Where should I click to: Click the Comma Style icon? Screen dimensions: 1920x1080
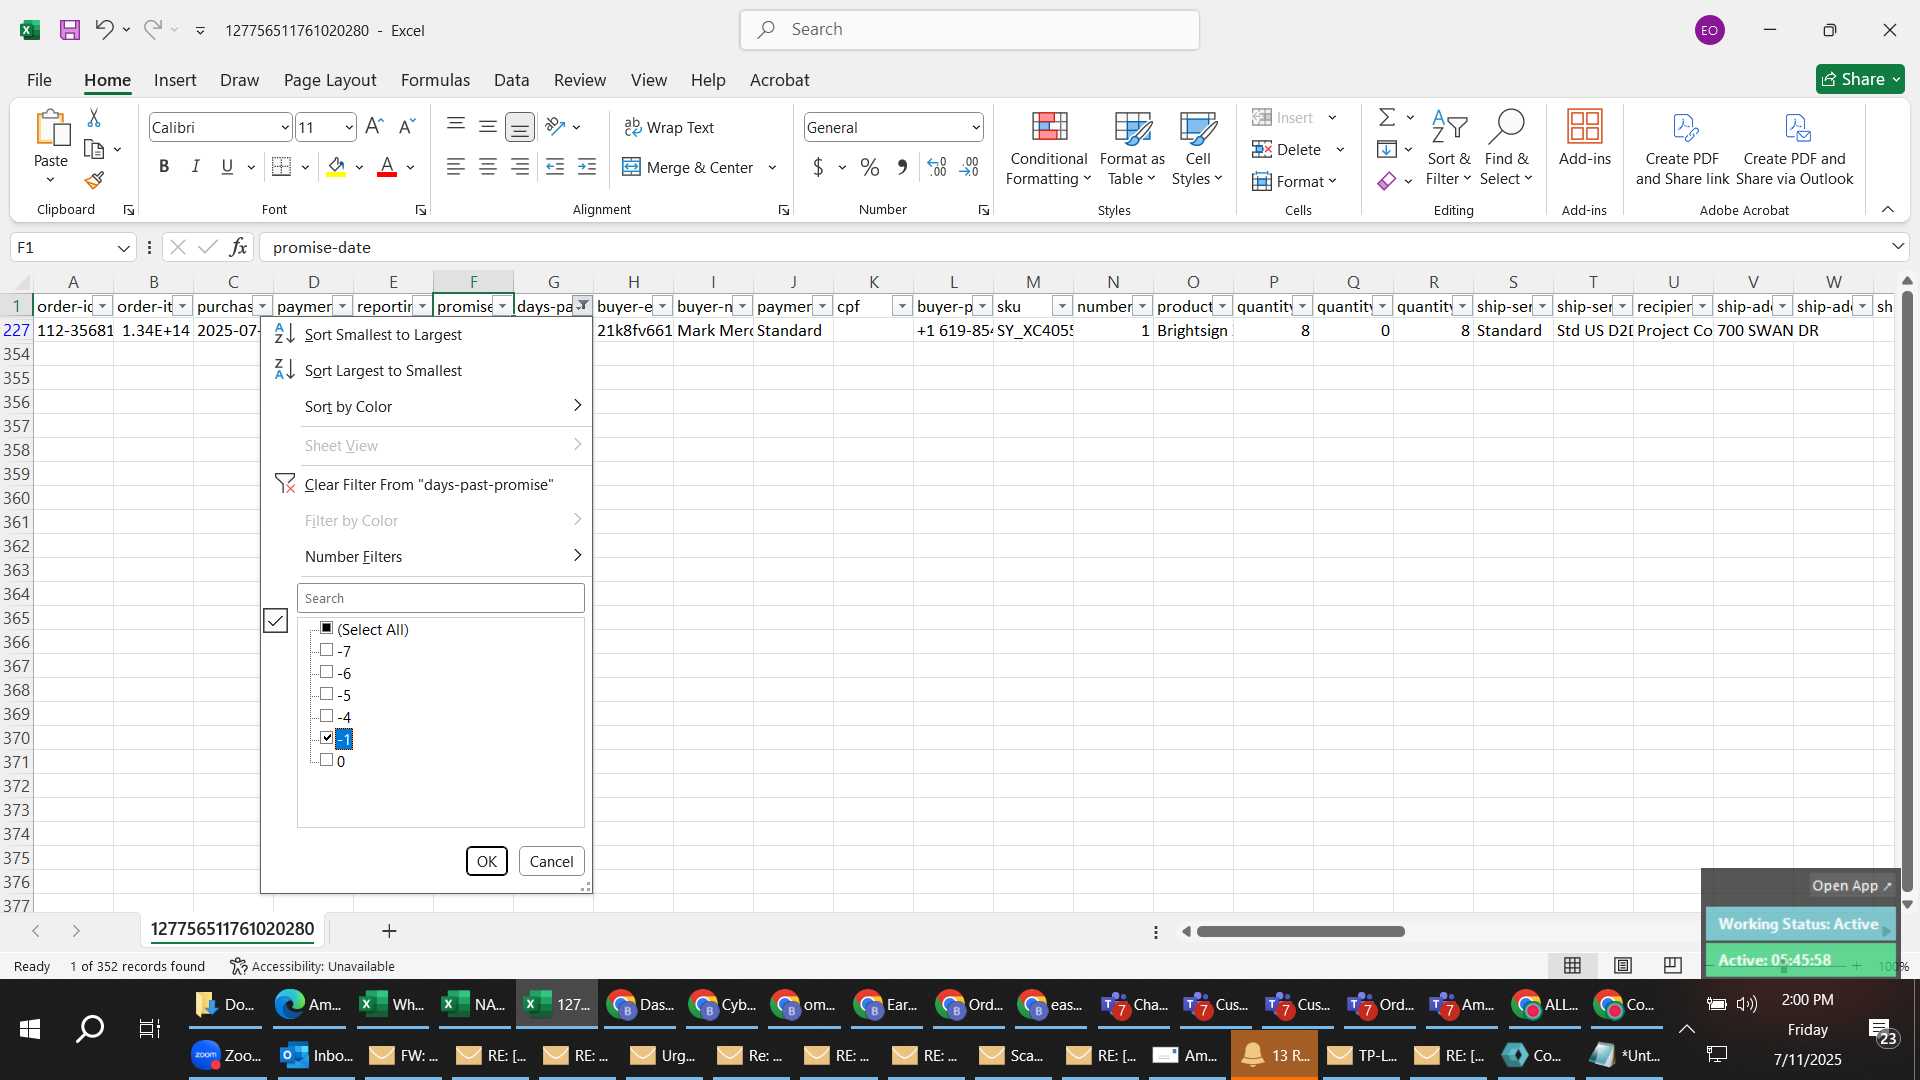point(902,167)
